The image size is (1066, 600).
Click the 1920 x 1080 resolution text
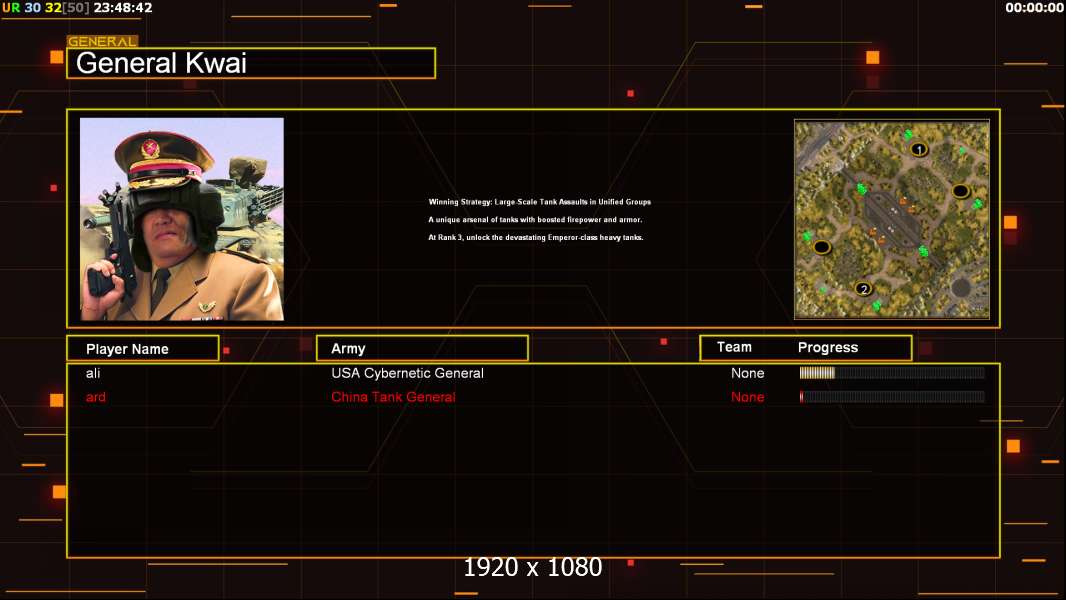click(x=532, y=567)
